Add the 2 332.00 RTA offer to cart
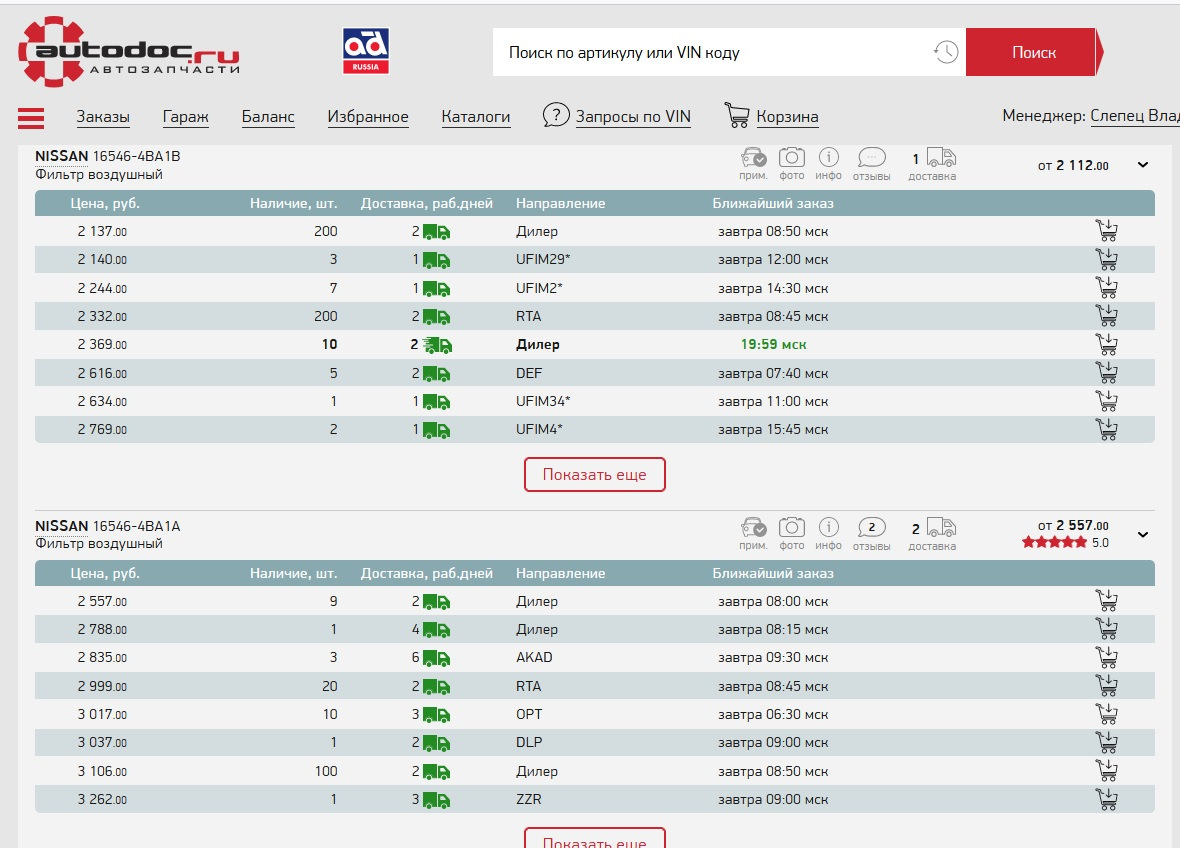The height and width of the screenshot is (848, 1180). pyautogui.click(x=1106, y=315)
